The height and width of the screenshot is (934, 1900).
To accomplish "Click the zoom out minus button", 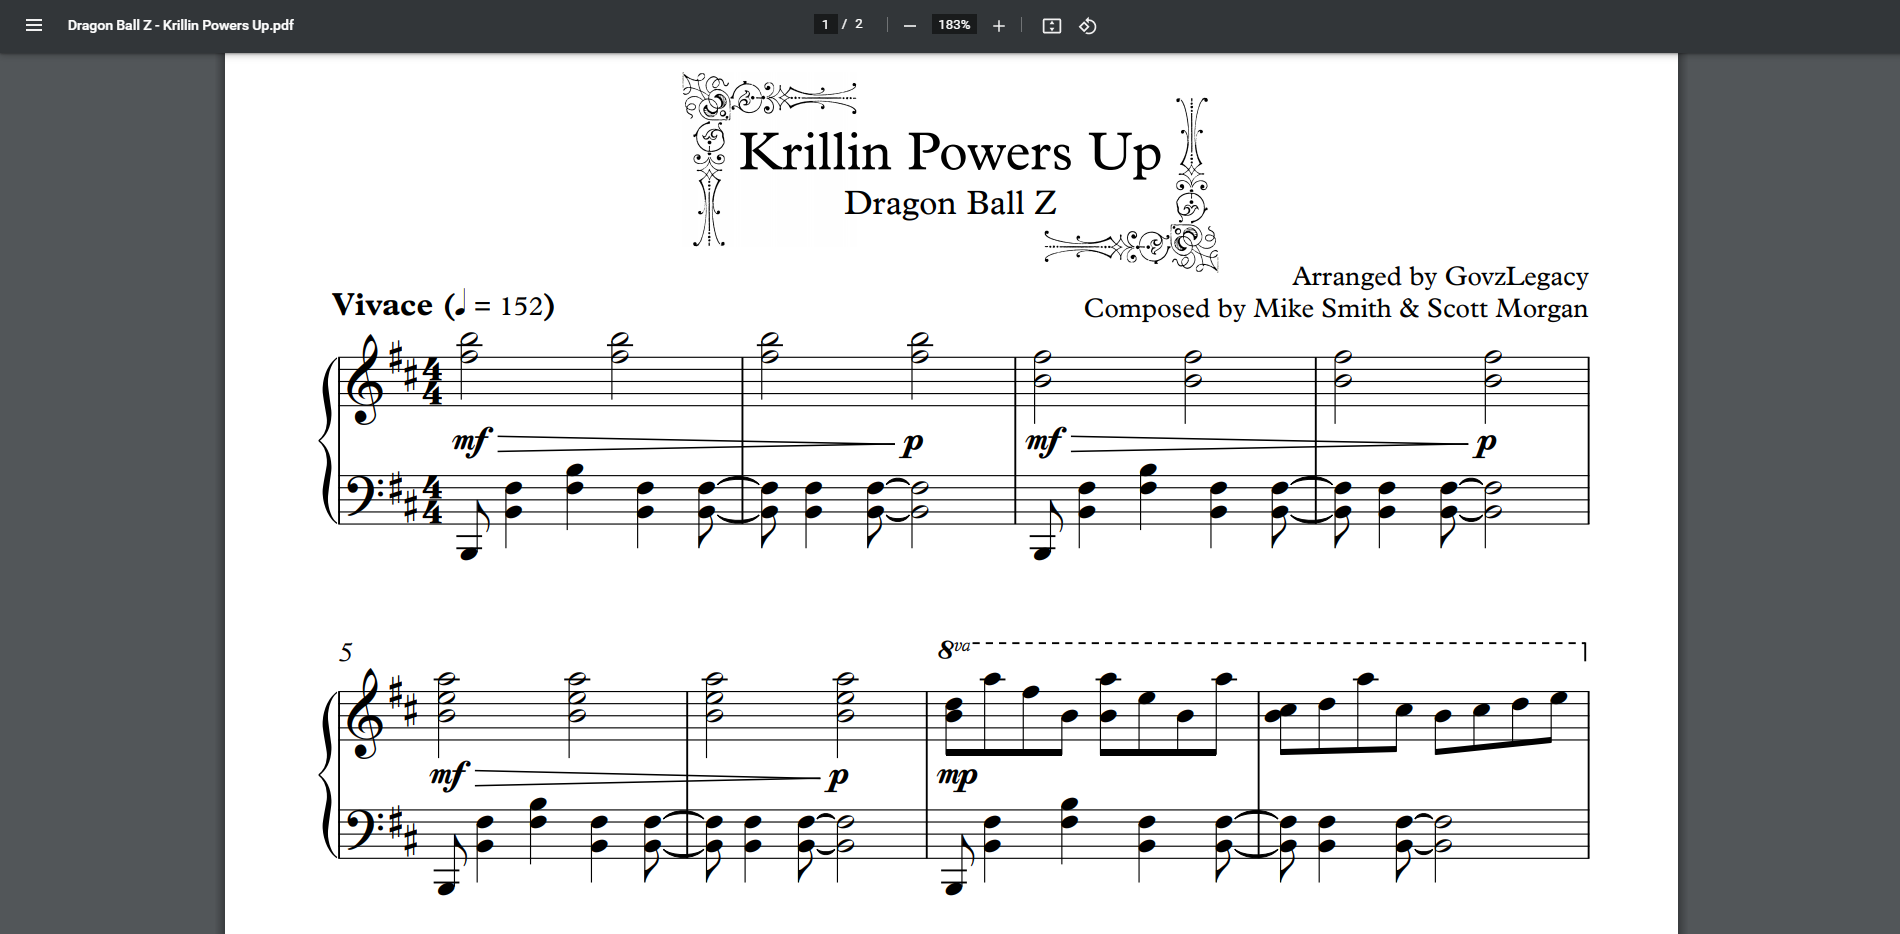I will (909, 26).
